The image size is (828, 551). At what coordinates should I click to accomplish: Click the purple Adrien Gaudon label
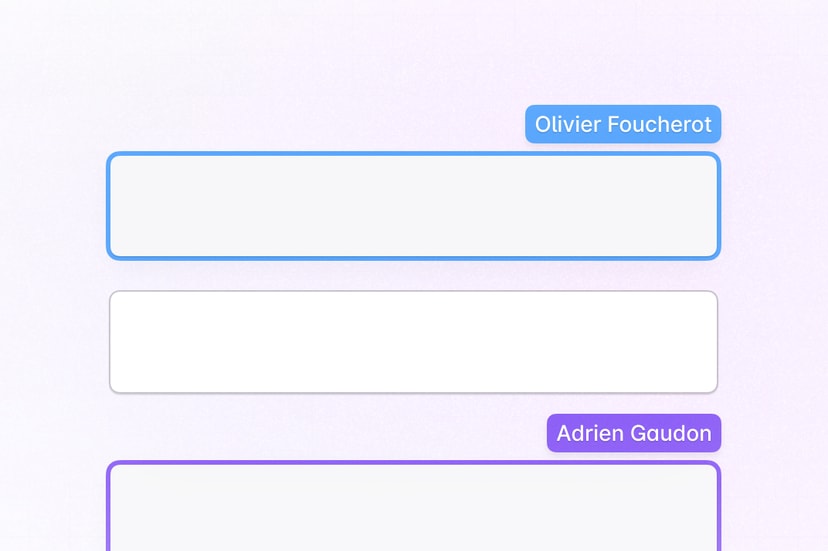pos(633,433)
